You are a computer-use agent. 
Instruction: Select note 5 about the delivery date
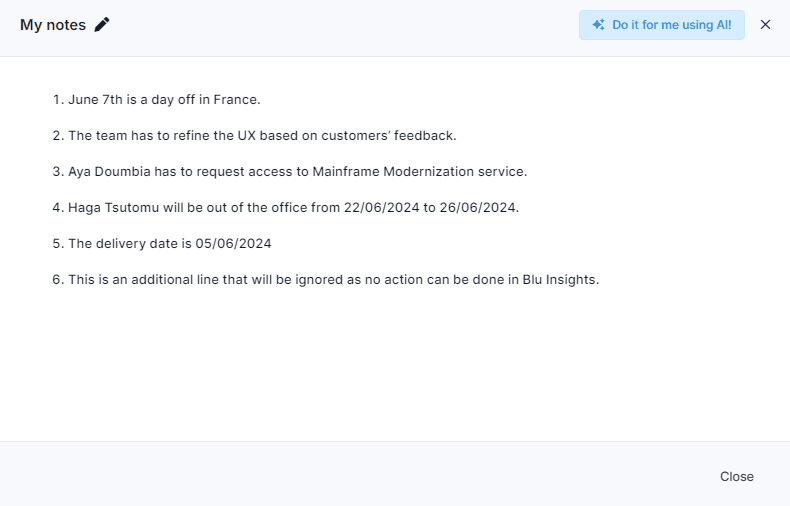tap(162, 244)
